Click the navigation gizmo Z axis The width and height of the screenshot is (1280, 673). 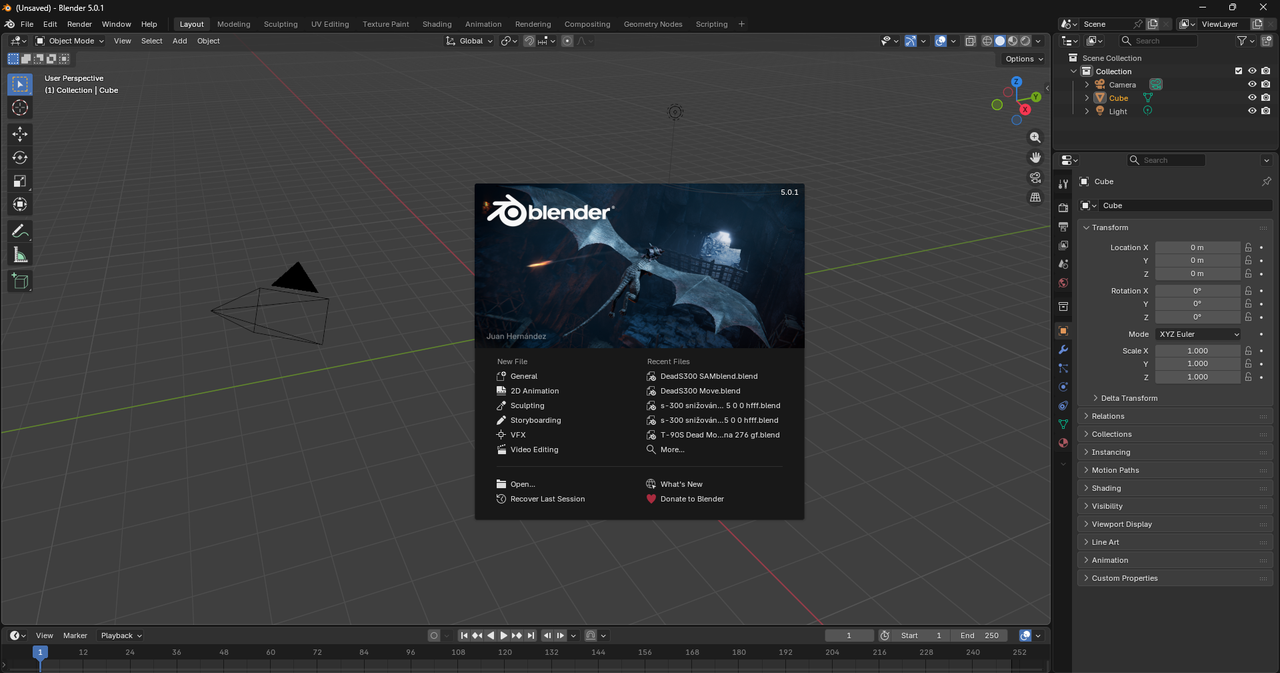pos(1016,82)
